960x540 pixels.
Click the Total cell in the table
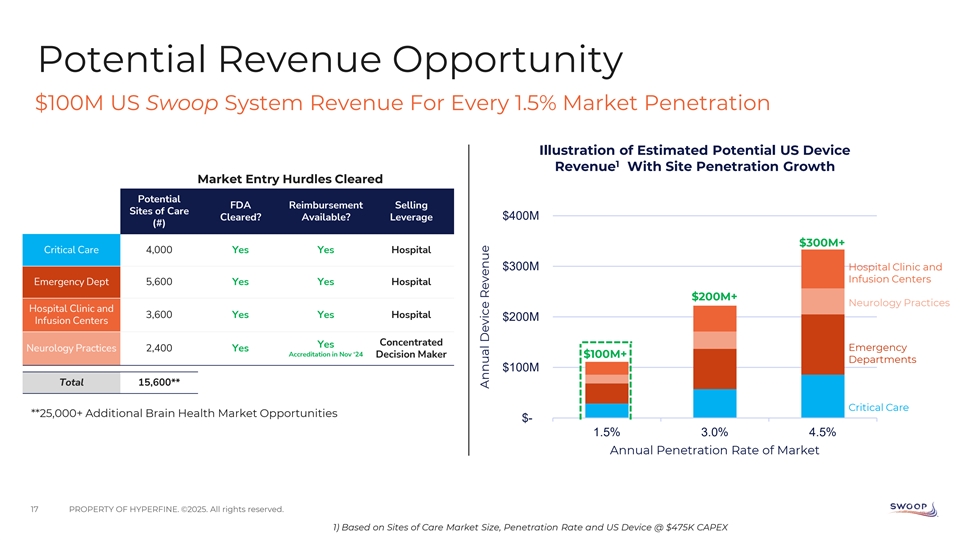(x=71, y=382)
